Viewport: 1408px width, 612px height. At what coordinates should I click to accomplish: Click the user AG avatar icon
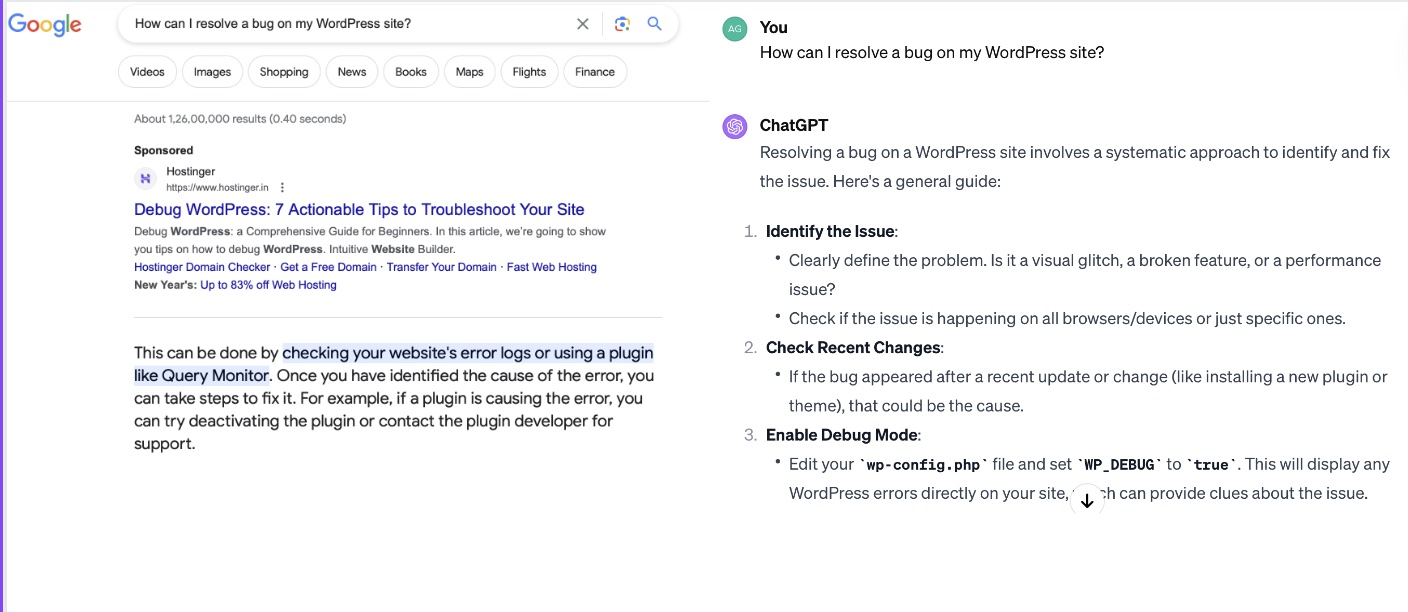(735, 29)
